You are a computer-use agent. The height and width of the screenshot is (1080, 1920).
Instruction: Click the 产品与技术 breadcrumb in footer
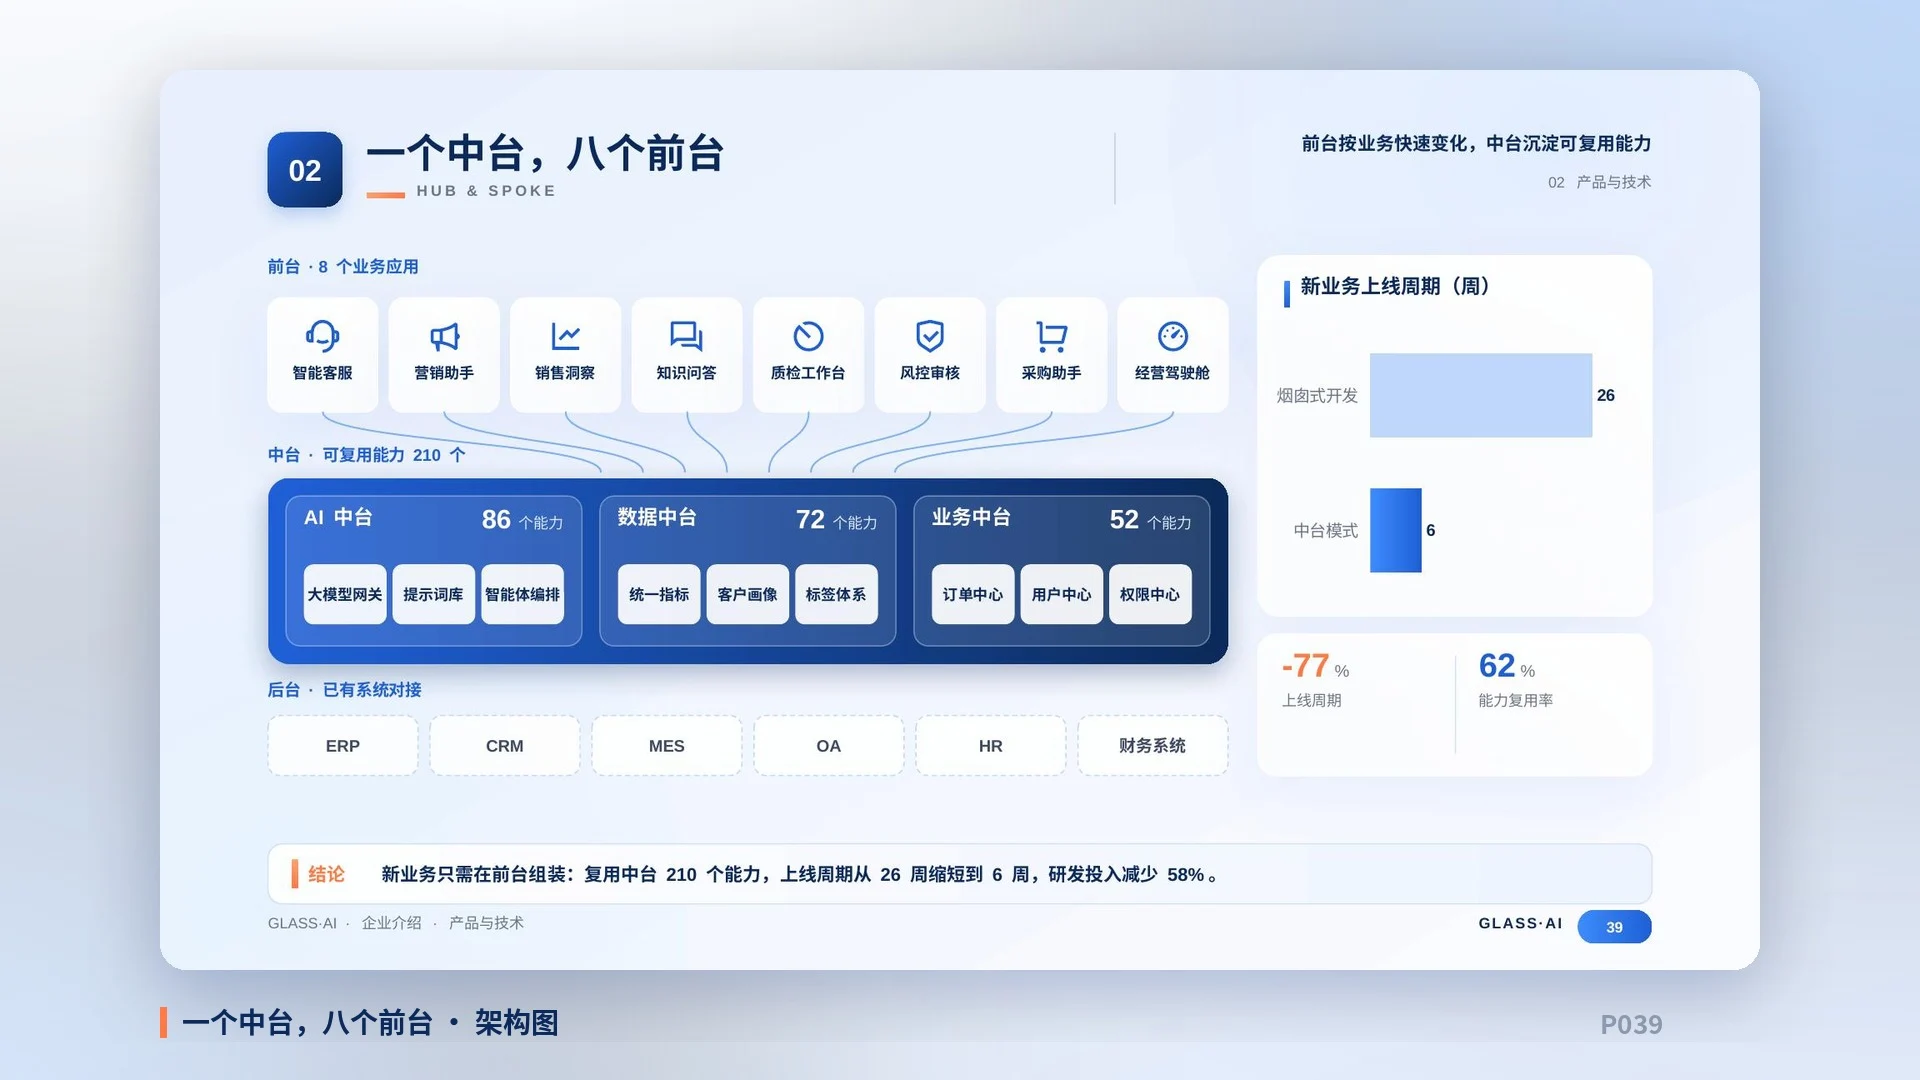pyautogui.click(x=486, y=923)
